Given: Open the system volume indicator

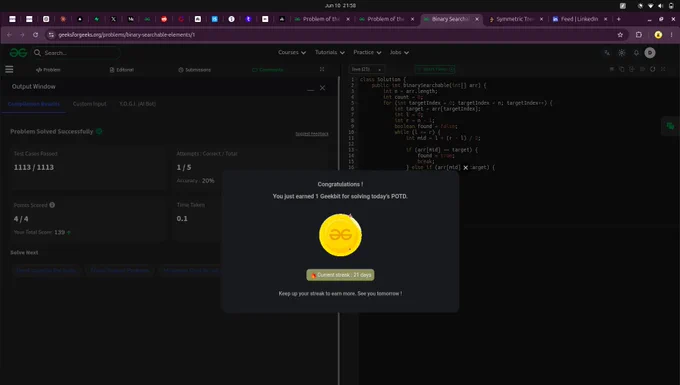Looking at the screenshot, I should pyautogui.click(x=660, y=6).
